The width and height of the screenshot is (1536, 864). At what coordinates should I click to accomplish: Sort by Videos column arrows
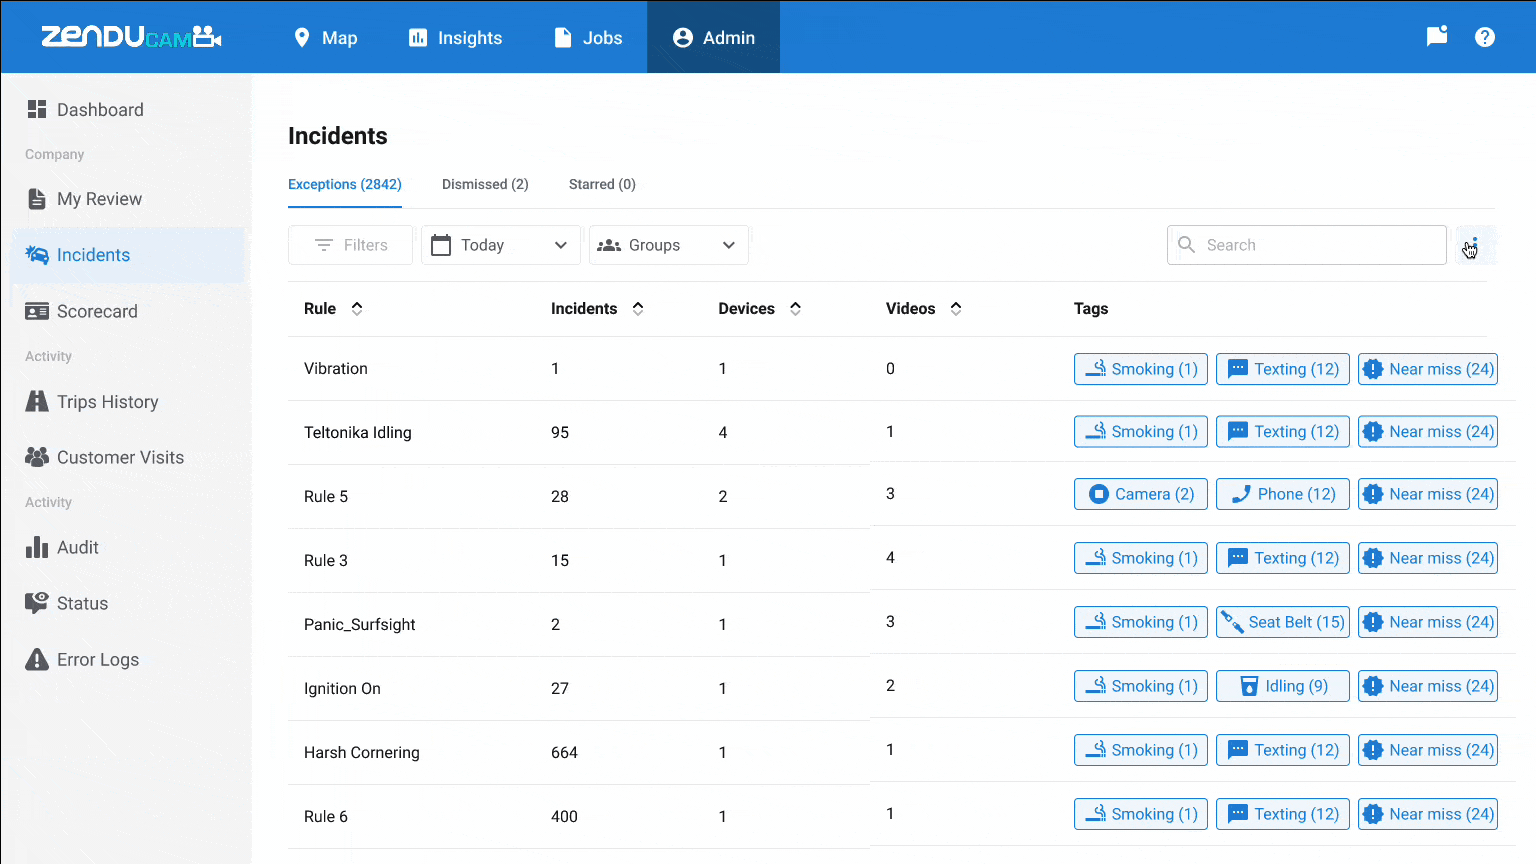956,308
